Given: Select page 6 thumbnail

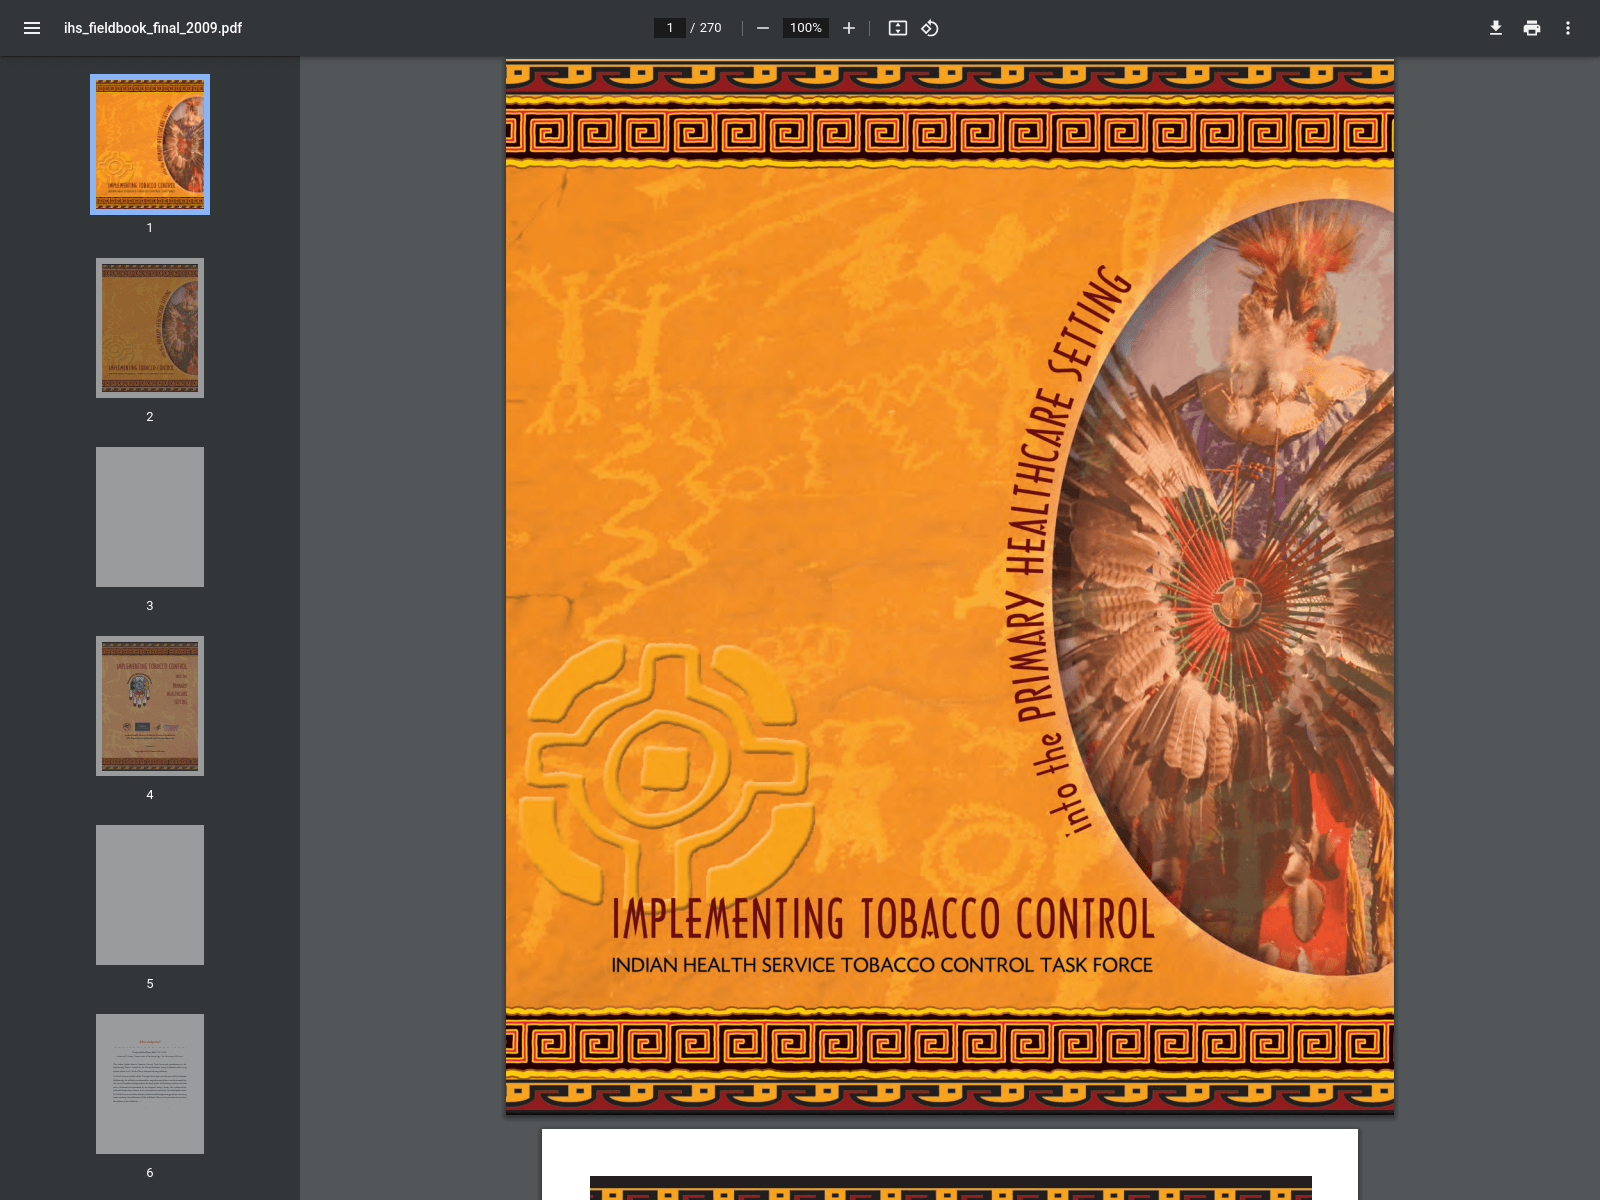Looking at the screenshot, I should pos(150,1084).
